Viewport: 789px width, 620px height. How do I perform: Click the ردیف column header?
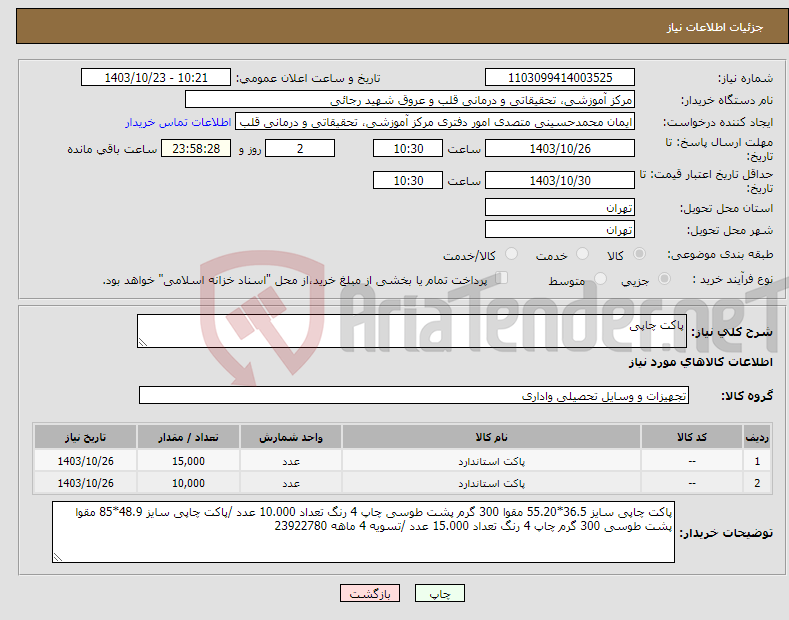(757, 437)
